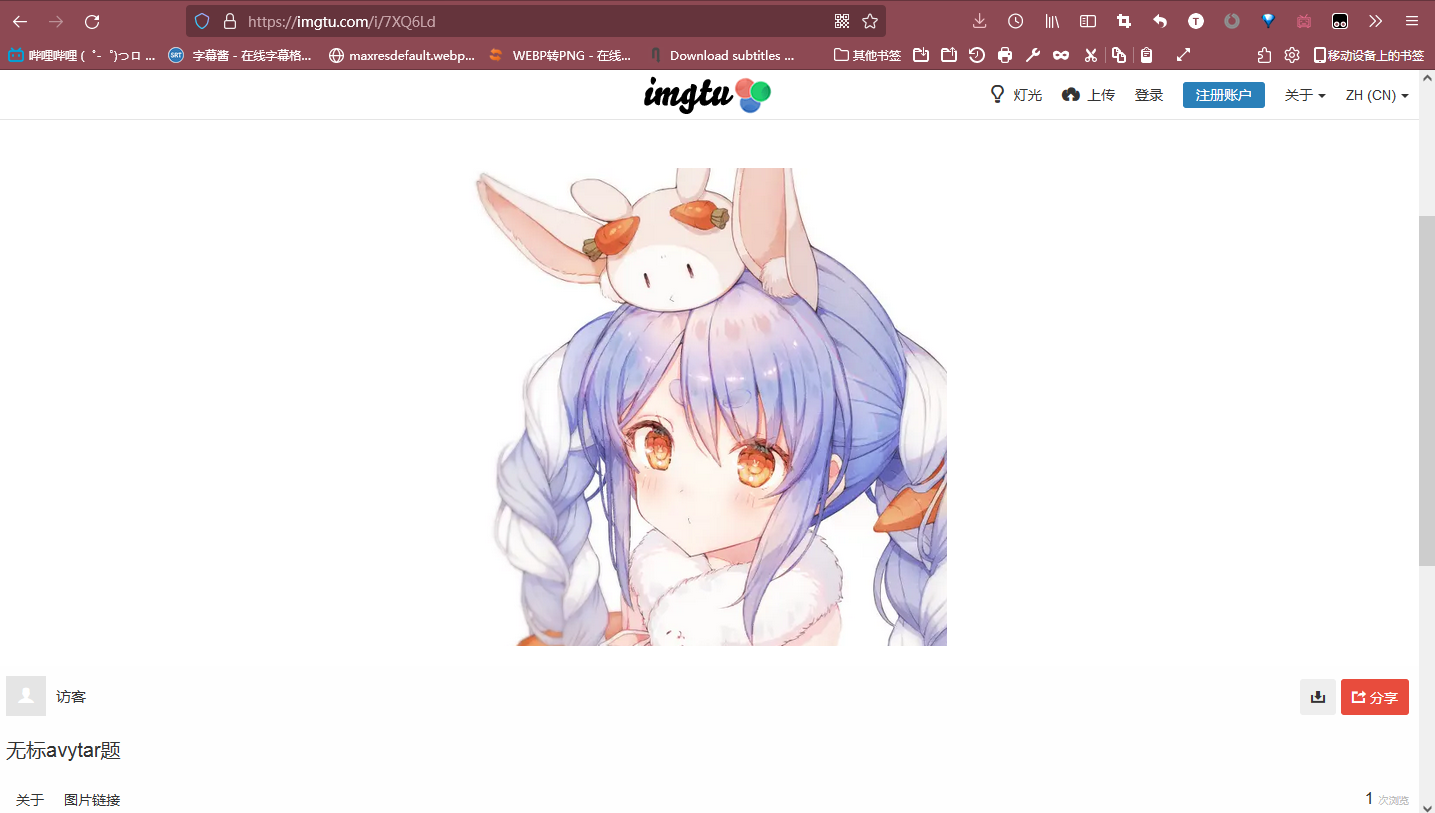Click the 注册账户 register button
Screen dimensions: 1435x813
tap(1223, 95)
